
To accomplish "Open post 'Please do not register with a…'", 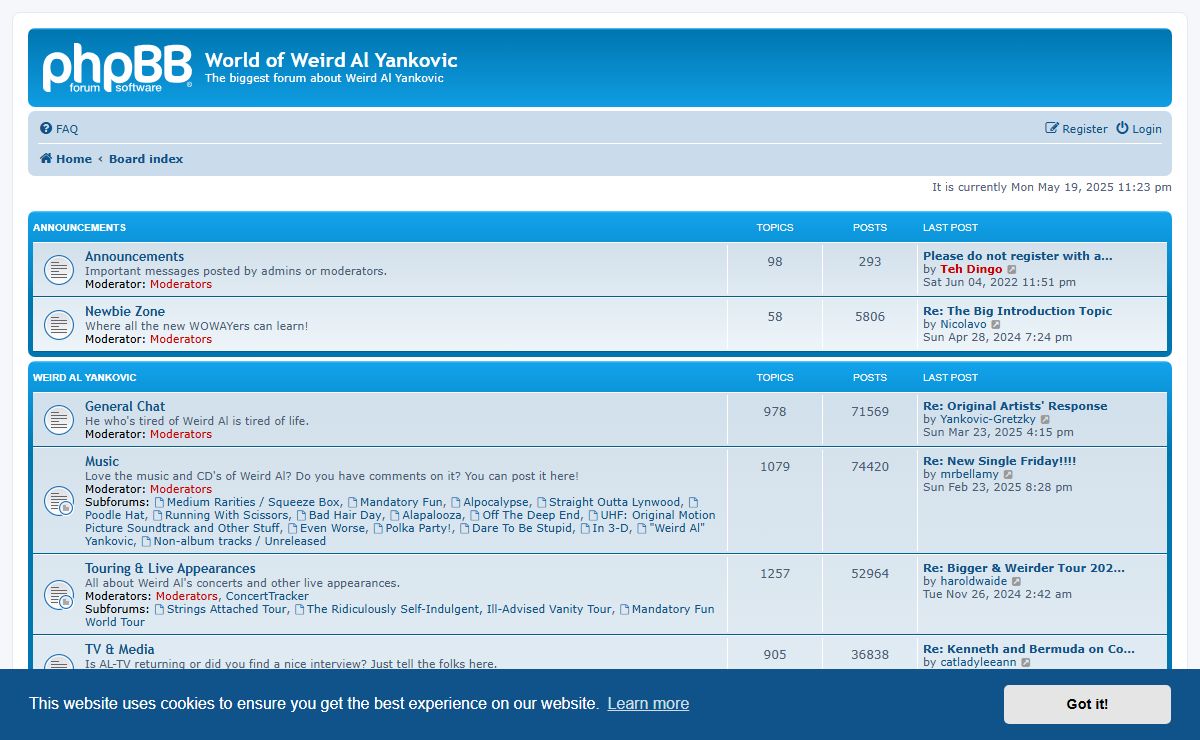I will (x=1017, y=256).
